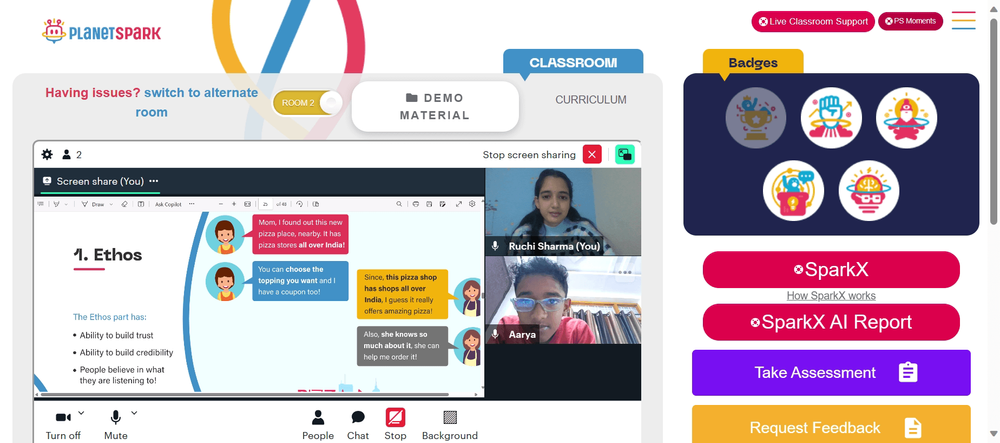
Task: Launch SparkX
Action: pos(831,270)
